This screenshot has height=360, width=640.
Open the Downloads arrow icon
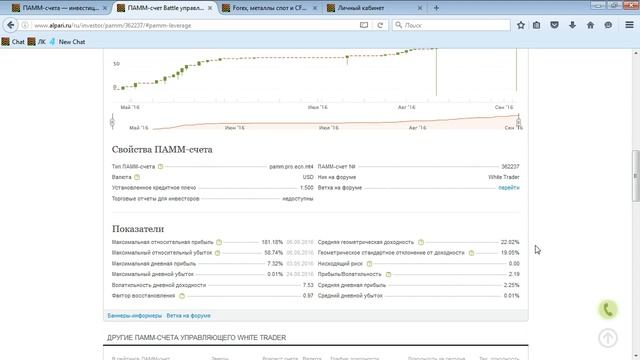572,25
